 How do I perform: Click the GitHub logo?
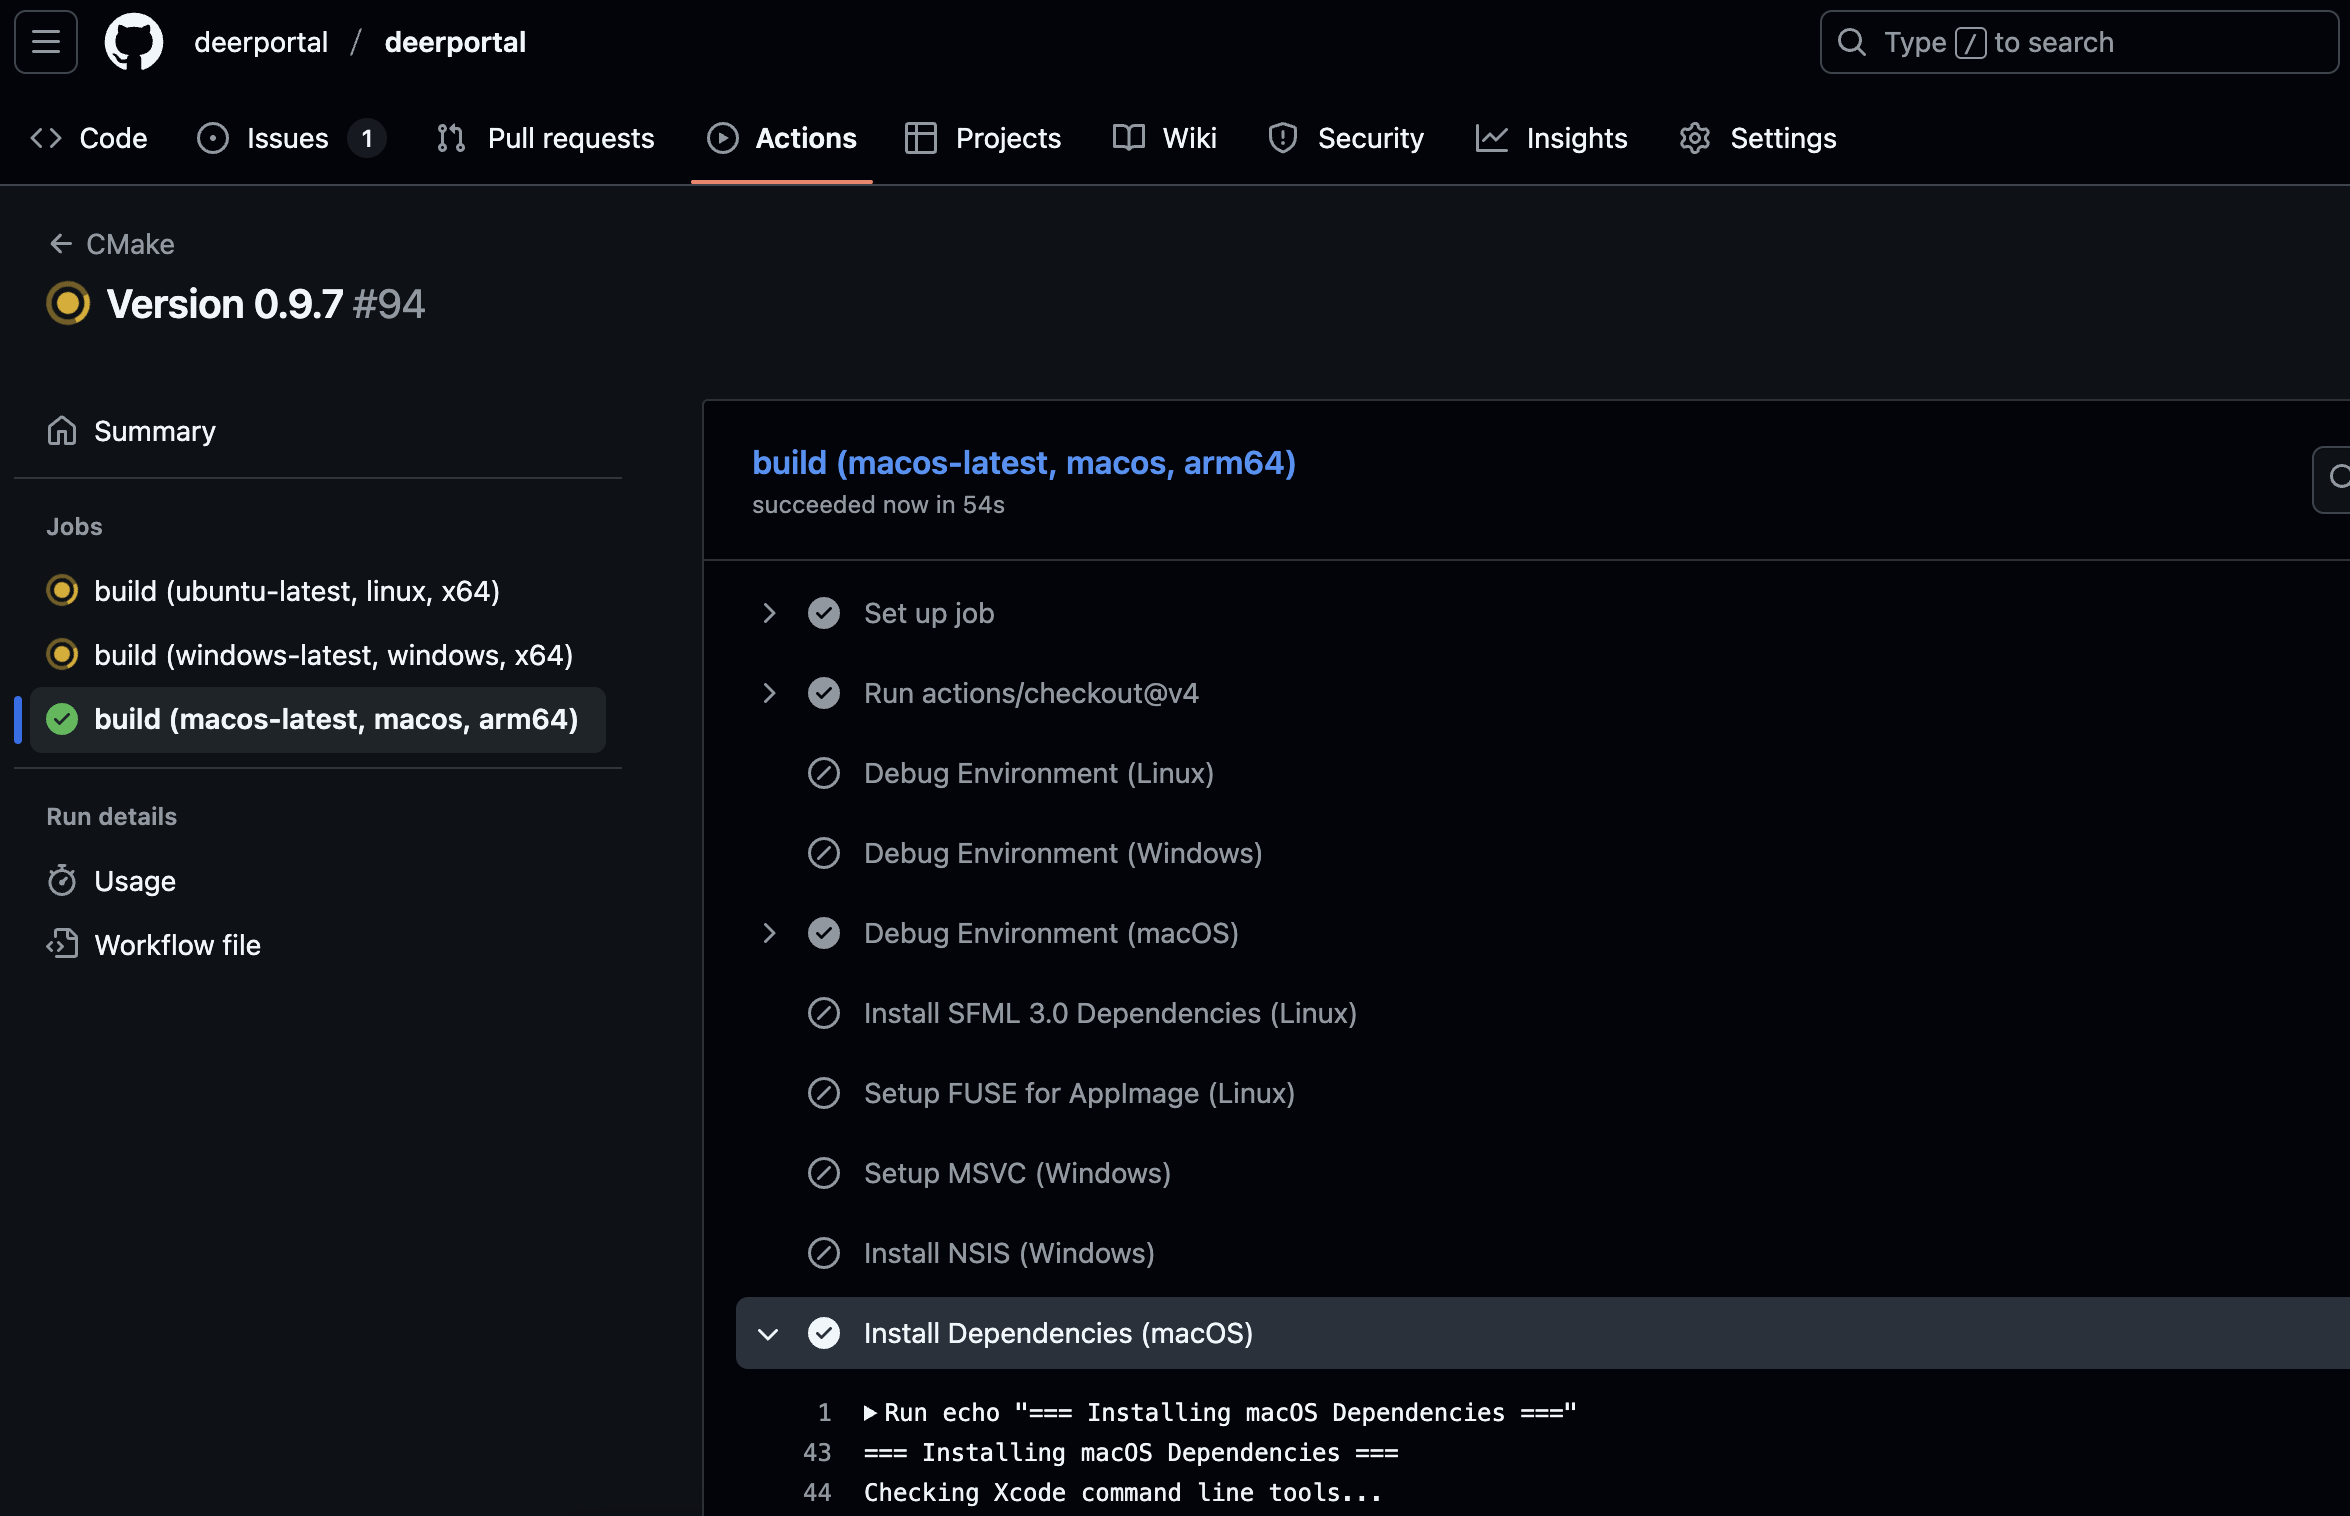point(134,42)
